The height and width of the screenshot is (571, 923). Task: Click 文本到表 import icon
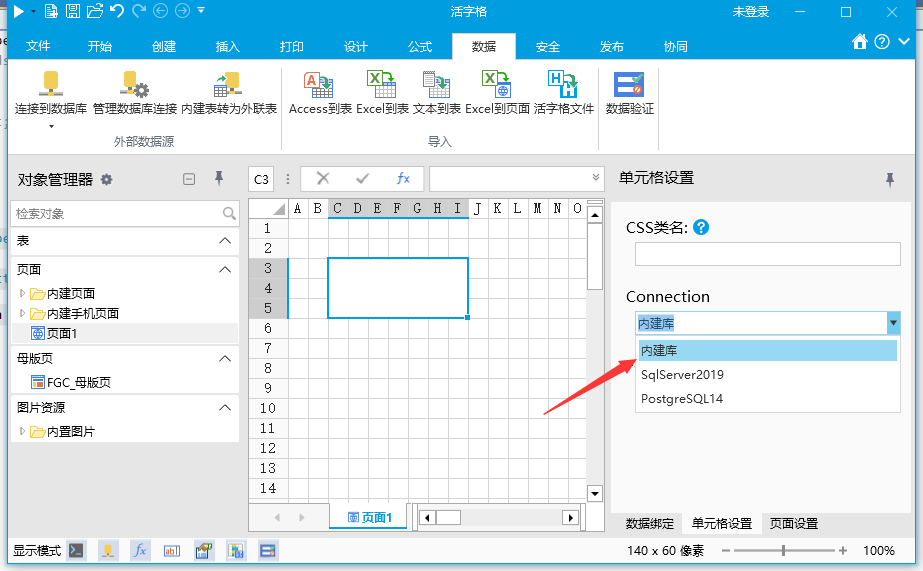point(436,84)
